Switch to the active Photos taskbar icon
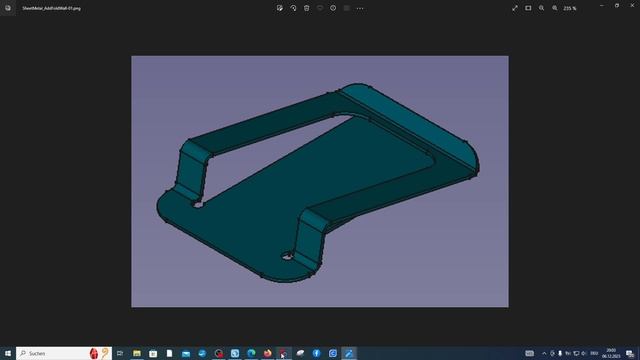The image size is (640, 360). [x=349, y=353]
